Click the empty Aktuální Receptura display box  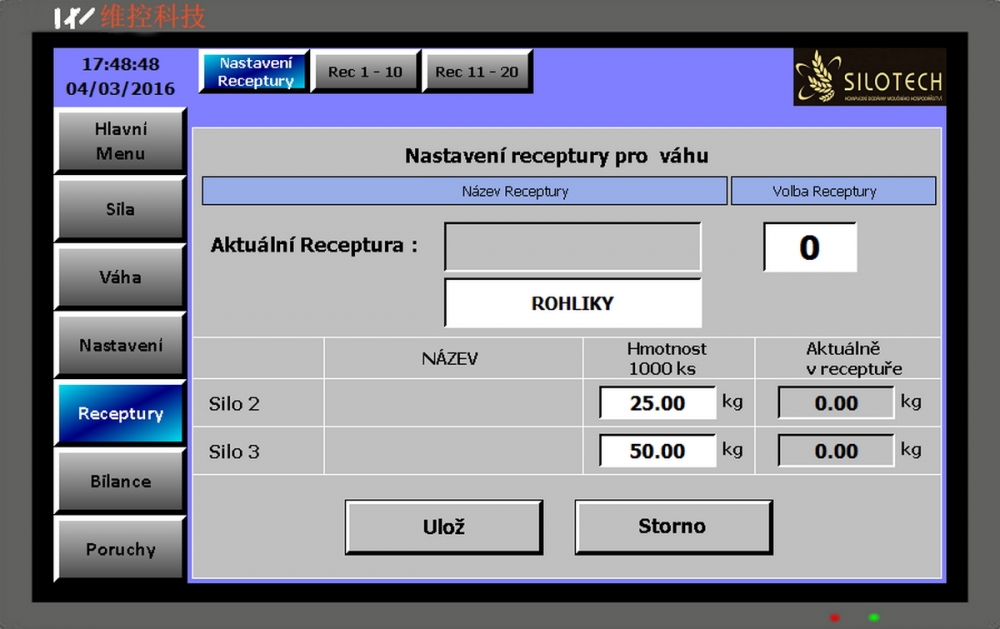pos(572,247)
